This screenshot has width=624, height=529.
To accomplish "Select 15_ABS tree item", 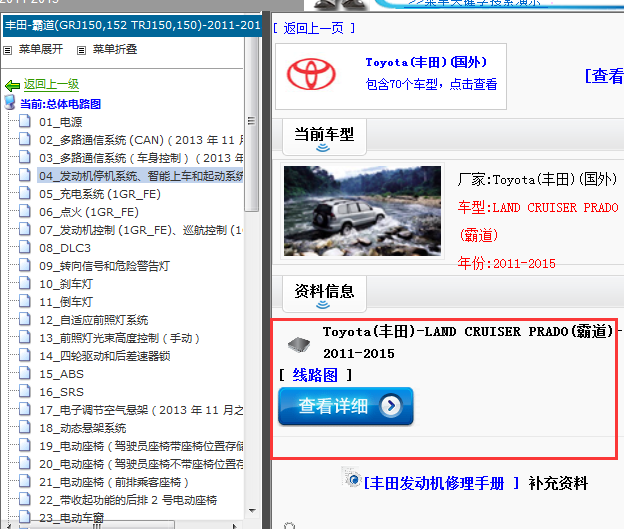I will click(x=61, y=374).
